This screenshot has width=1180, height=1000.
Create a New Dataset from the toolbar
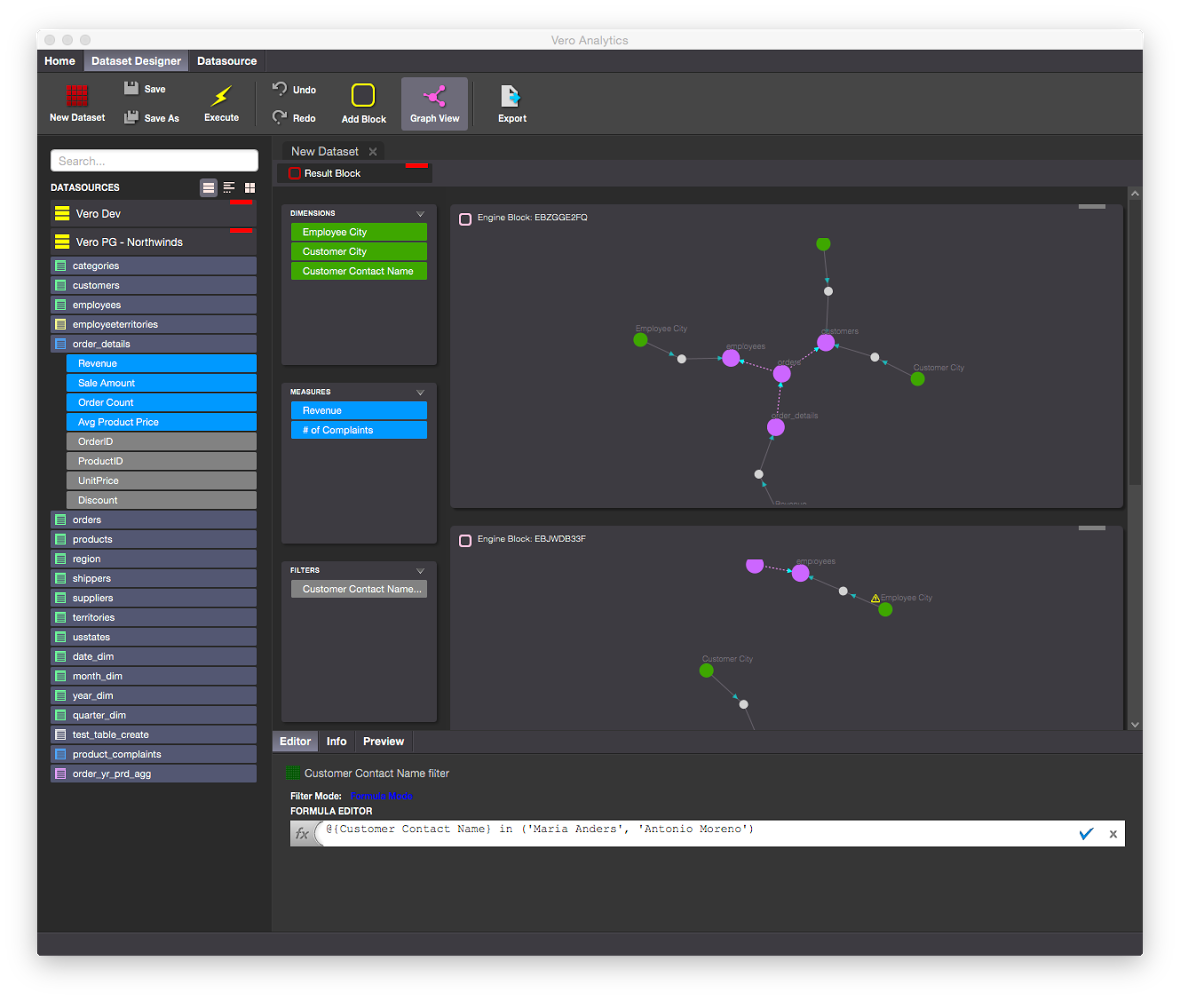[77, 103]
